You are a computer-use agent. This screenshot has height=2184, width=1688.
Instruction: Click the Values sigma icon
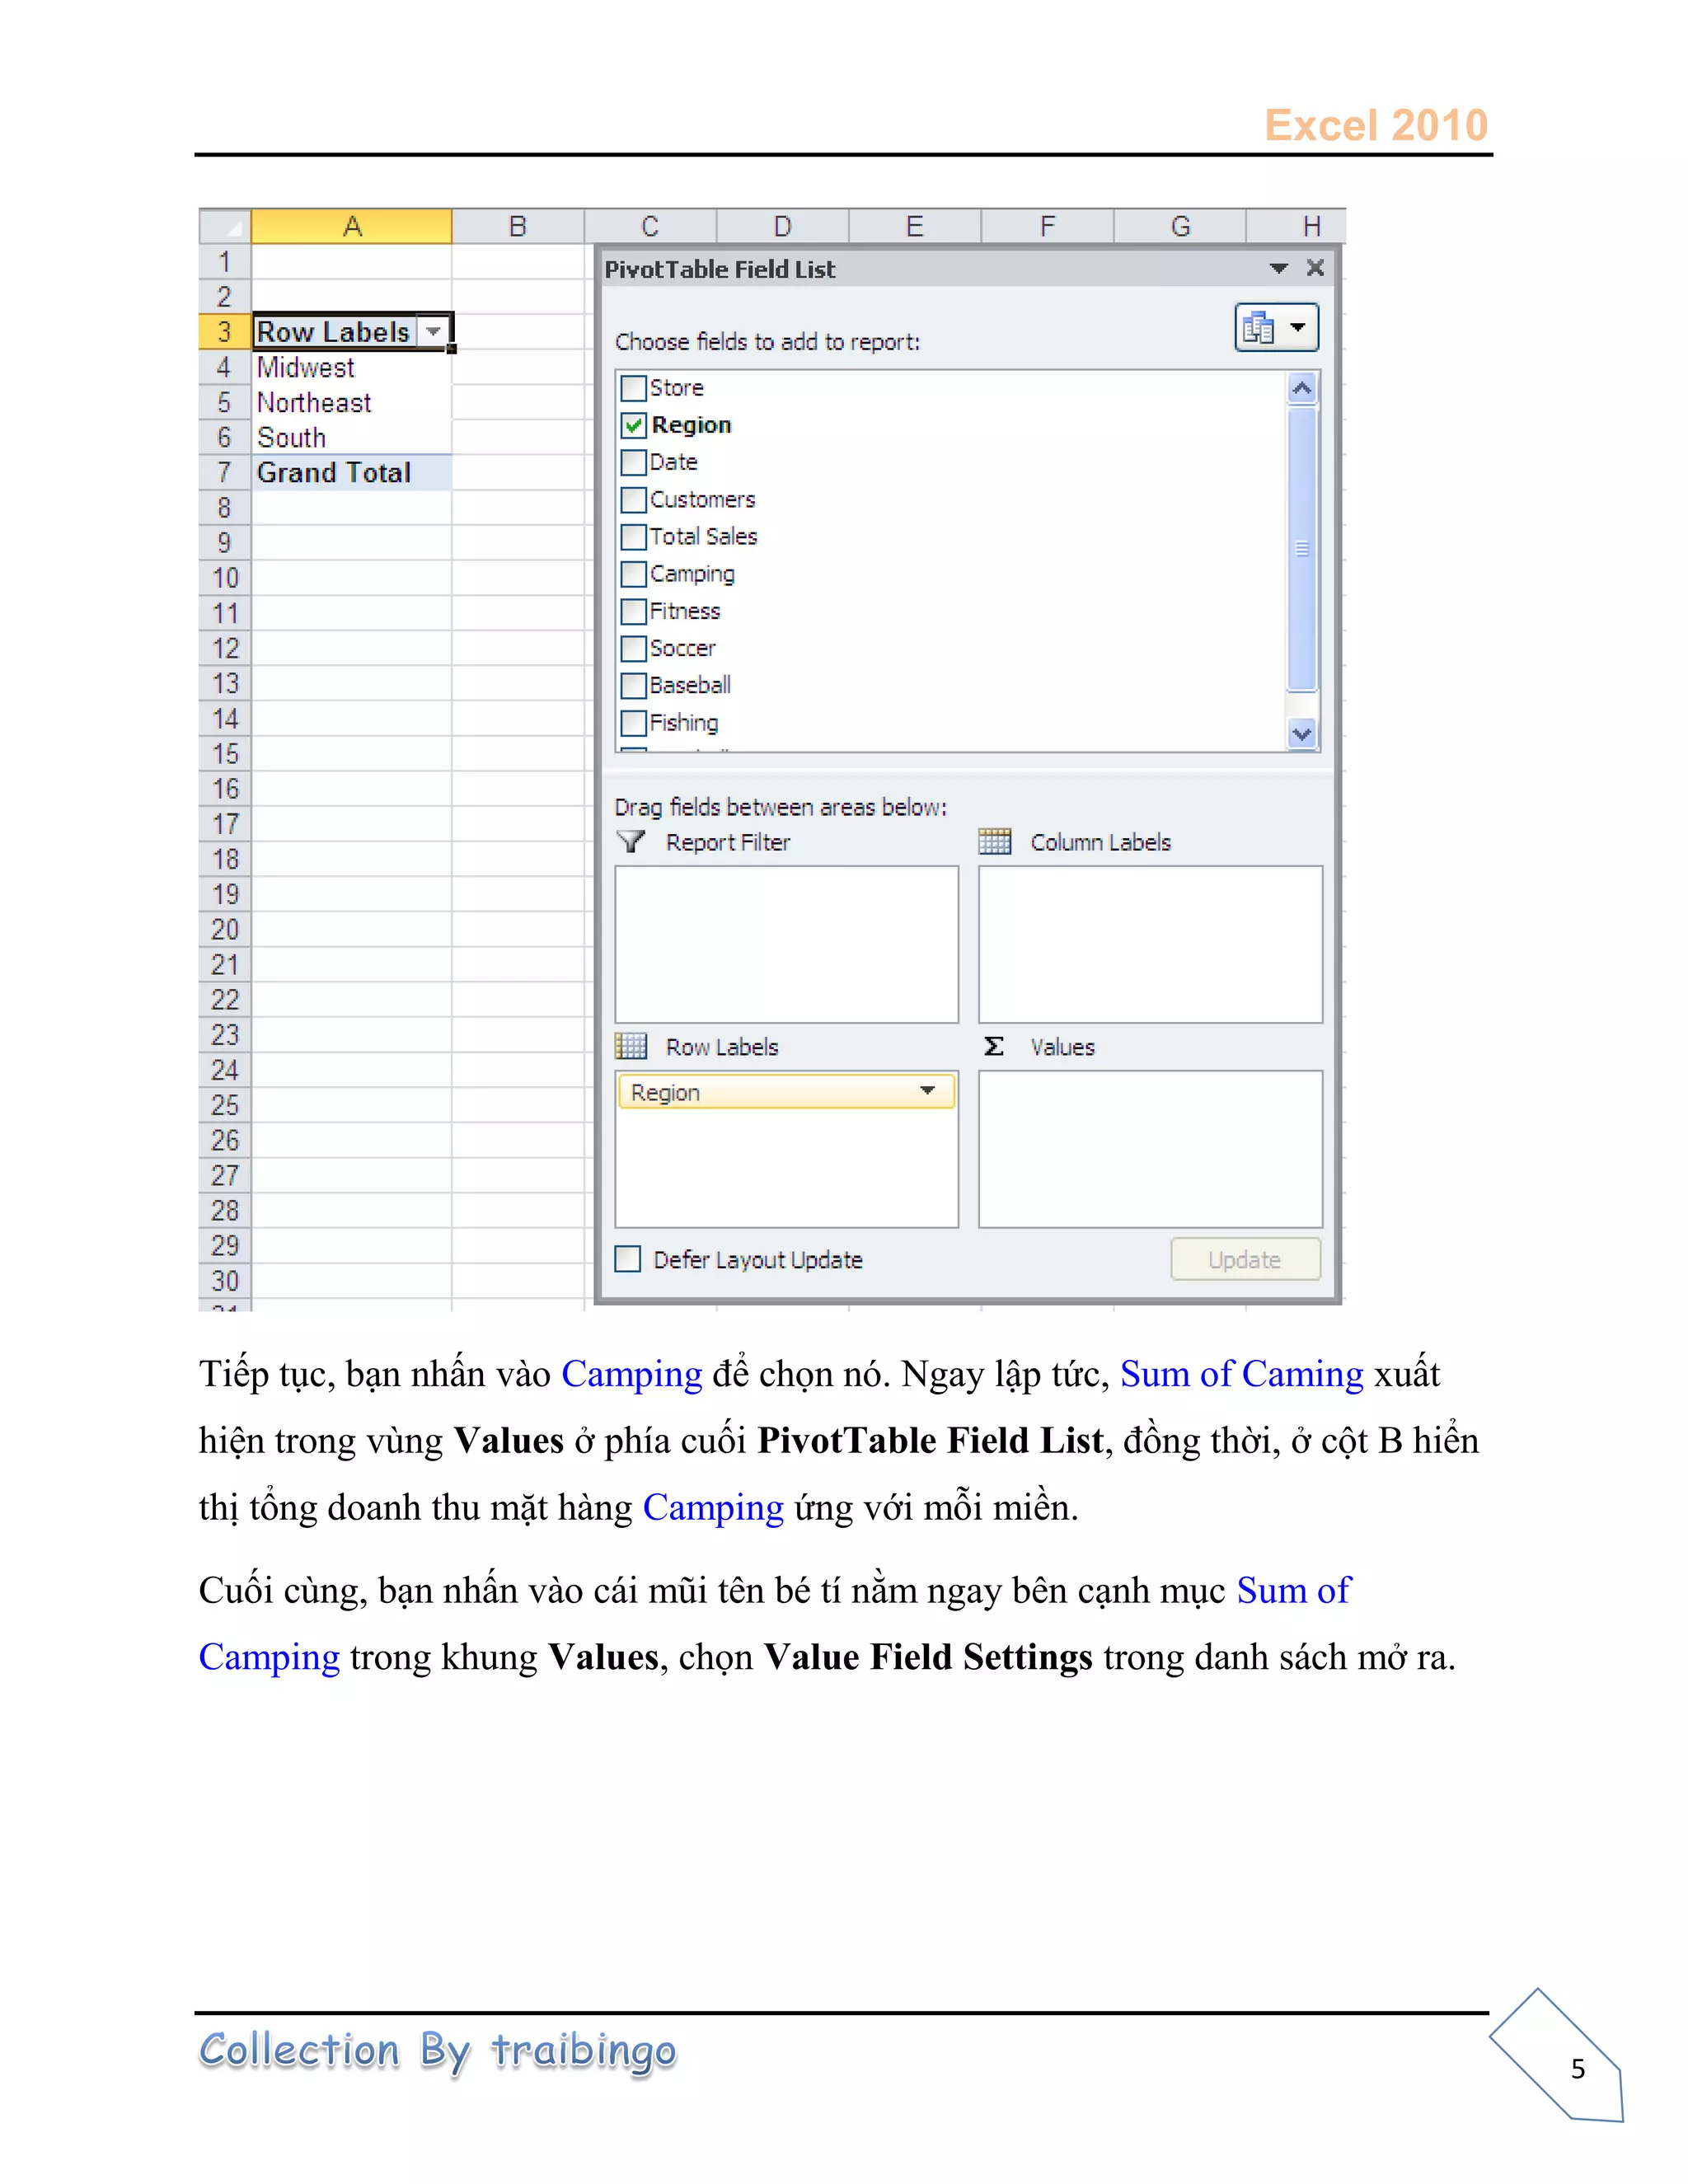tap(994, 1047)
